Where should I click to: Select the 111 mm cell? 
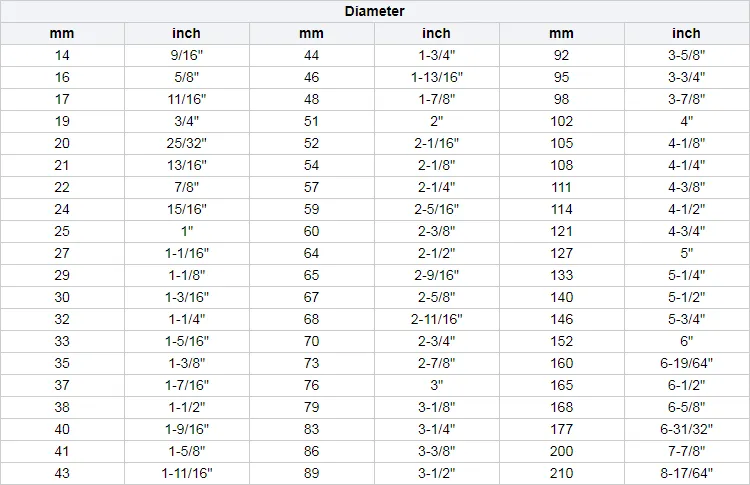[562, 187]
